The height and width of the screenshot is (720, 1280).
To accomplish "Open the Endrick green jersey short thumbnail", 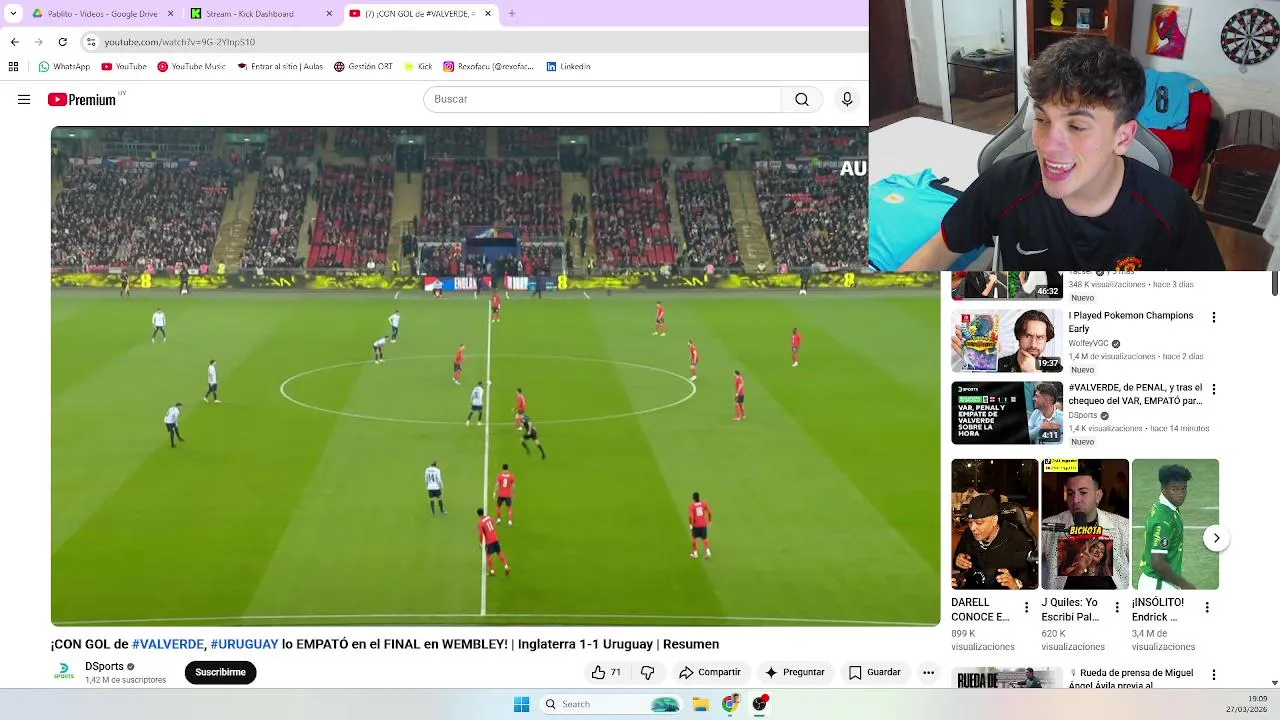I will click(1175, 524).
